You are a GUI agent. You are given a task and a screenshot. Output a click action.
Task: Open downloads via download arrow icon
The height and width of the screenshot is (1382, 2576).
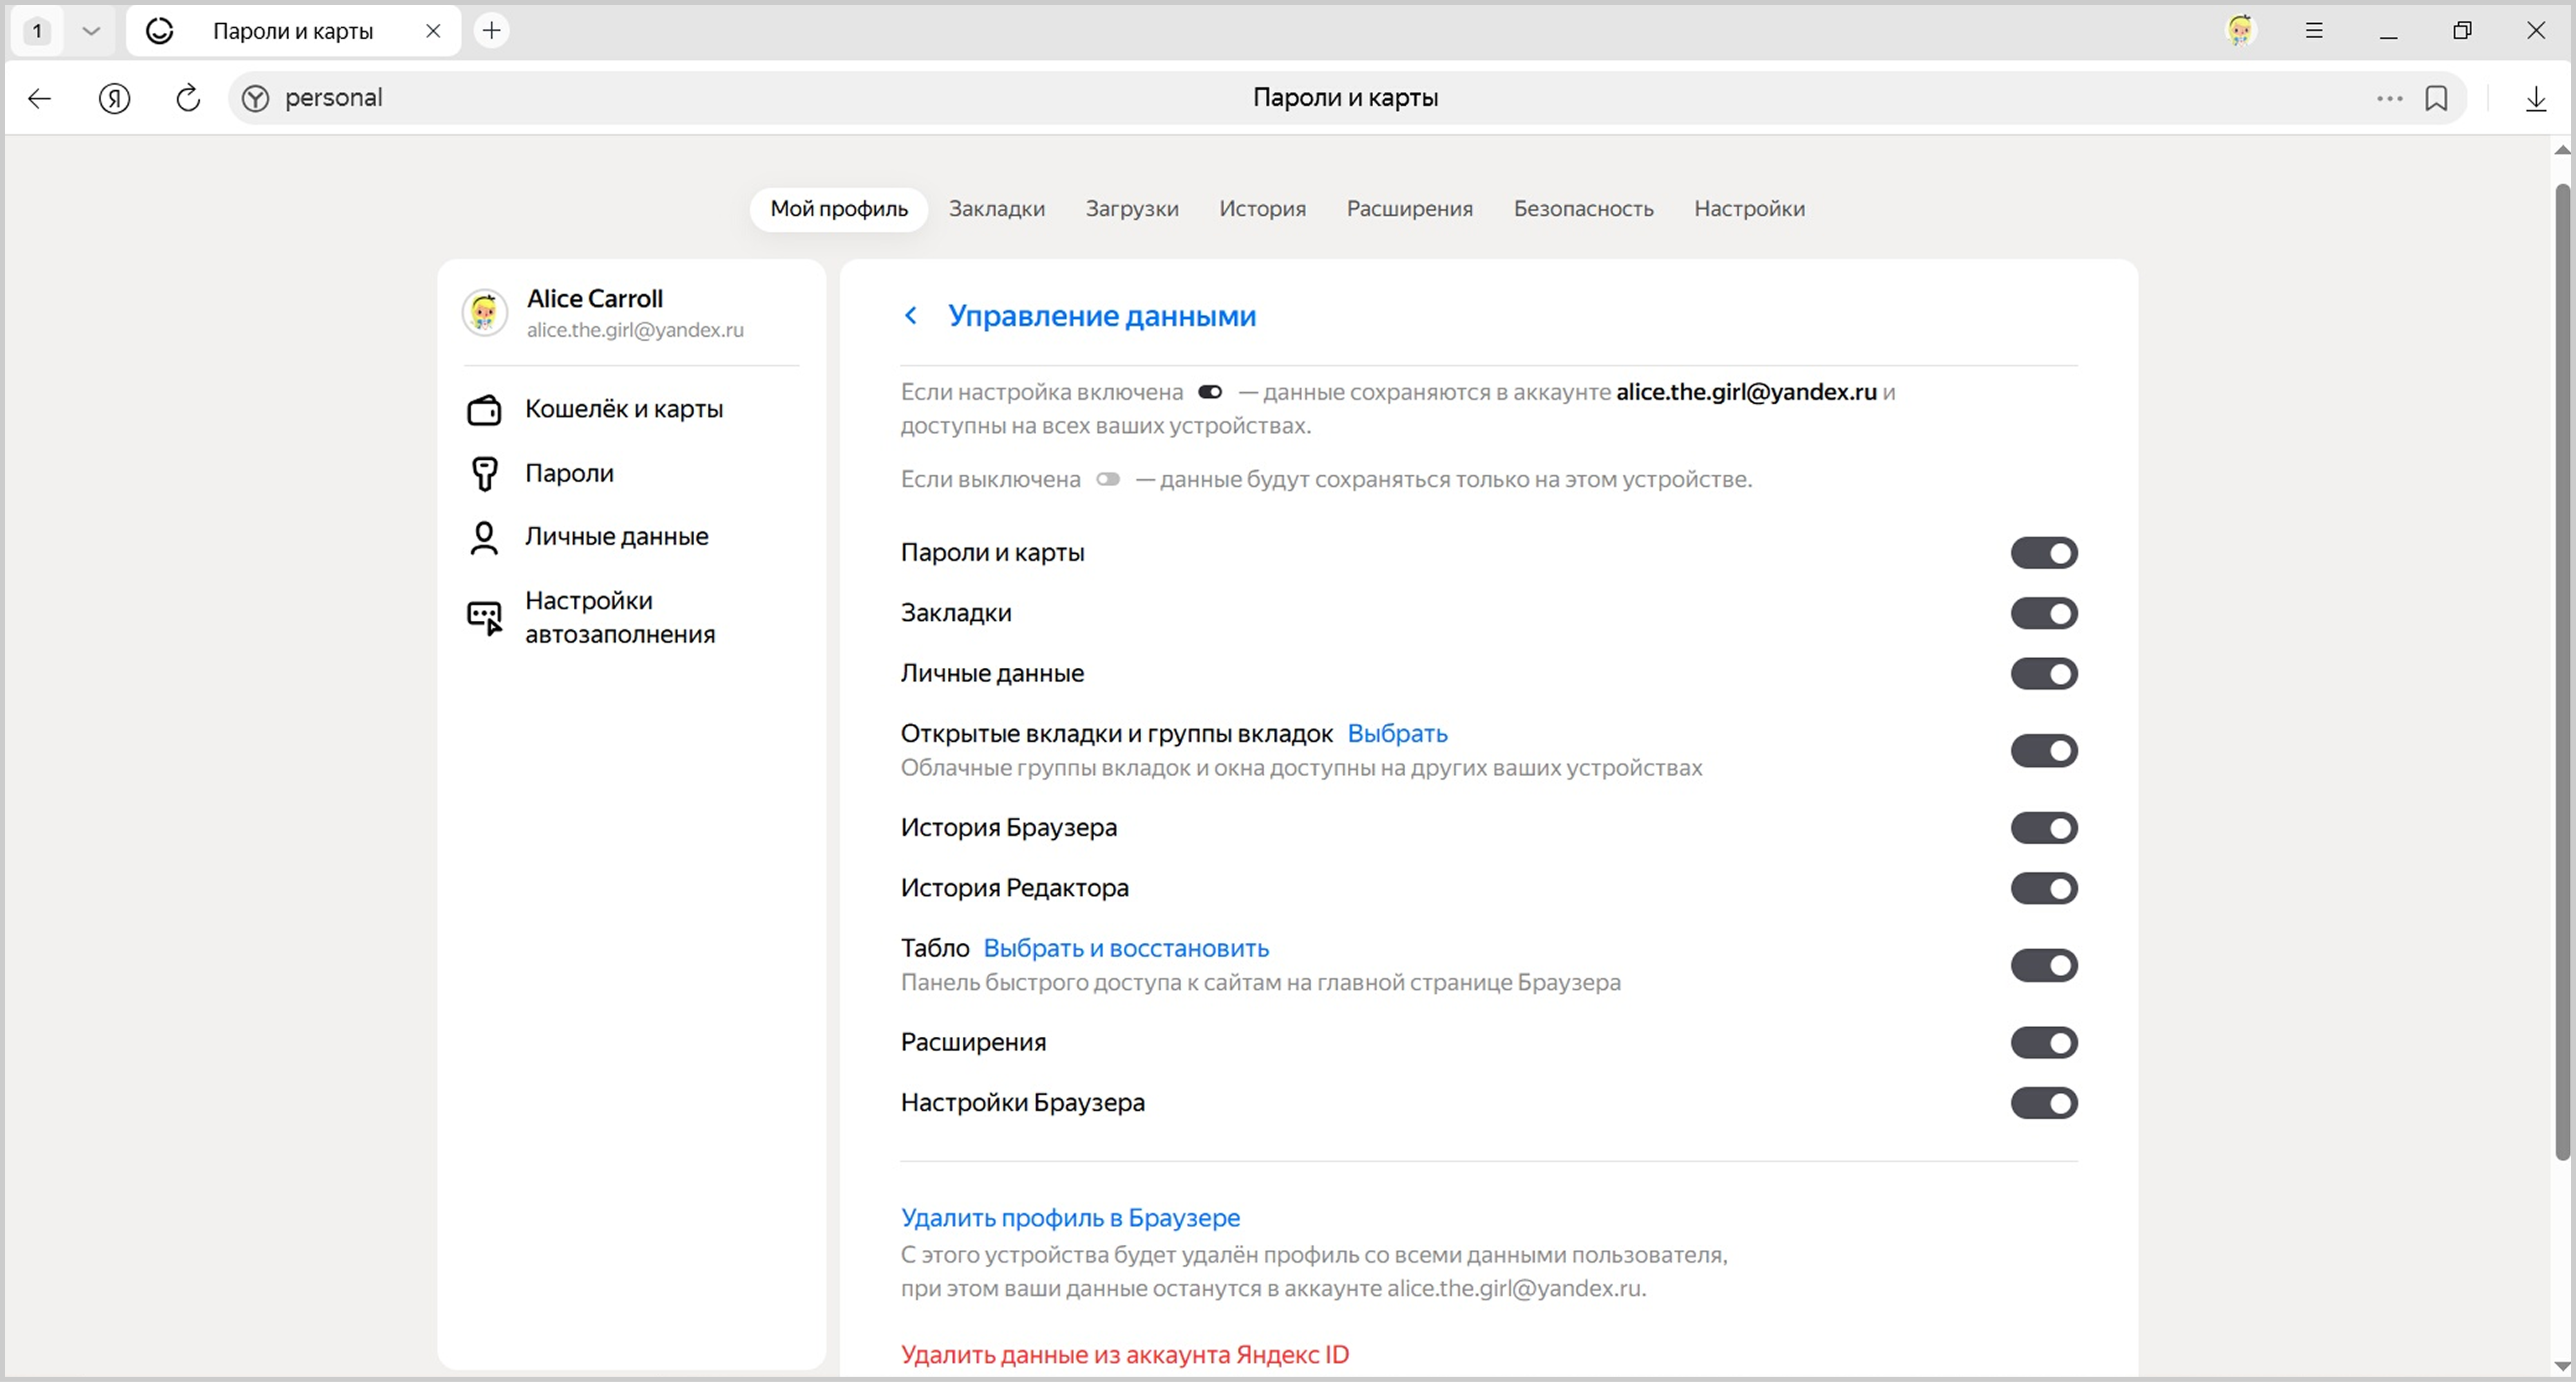tap(2535, 98)
